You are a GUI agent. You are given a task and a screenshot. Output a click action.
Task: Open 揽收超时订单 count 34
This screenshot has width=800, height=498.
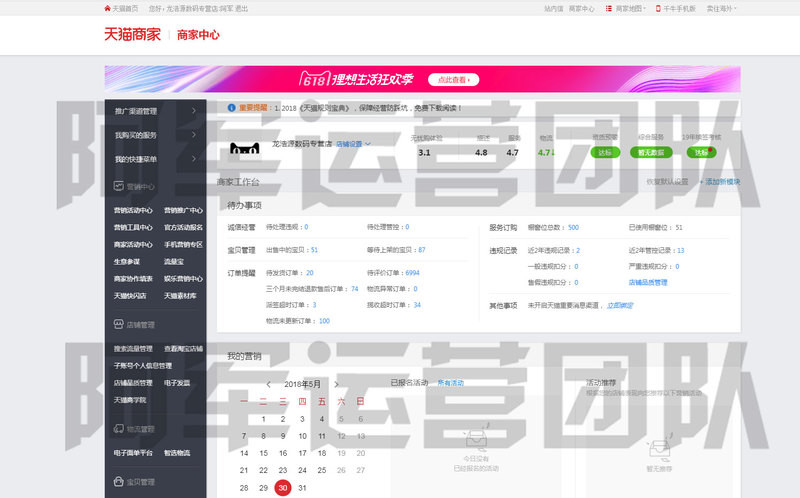417,305
